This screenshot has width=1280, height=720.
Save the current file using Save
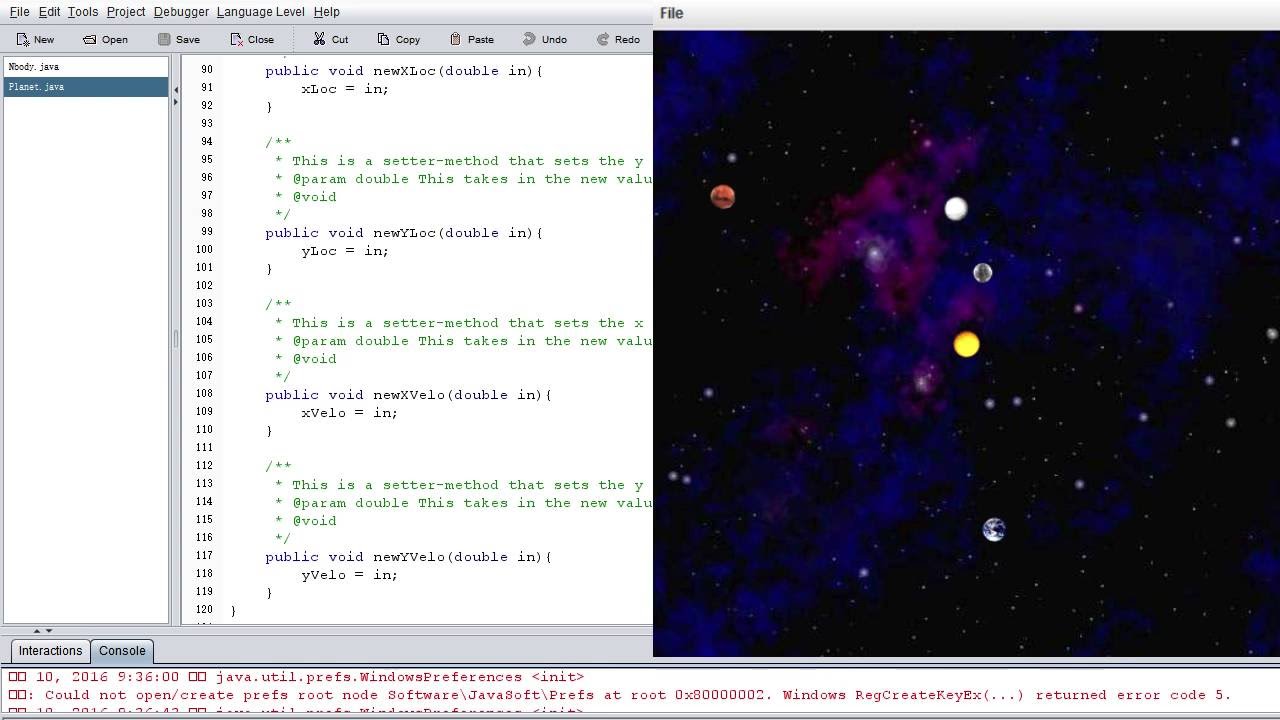[x=179, y=39]
